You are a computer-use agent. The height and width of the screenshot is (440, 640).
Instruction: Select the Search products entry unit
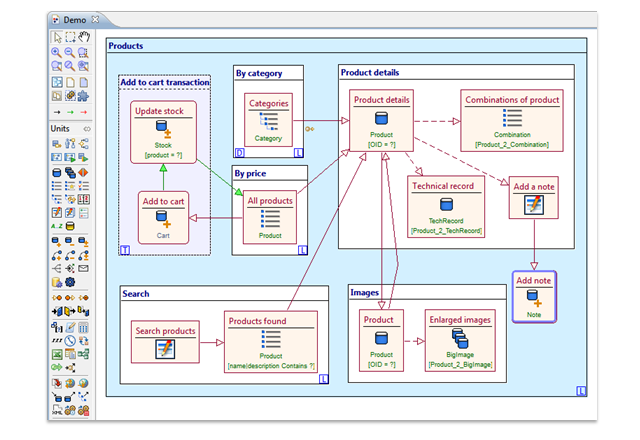coord(165,342)
